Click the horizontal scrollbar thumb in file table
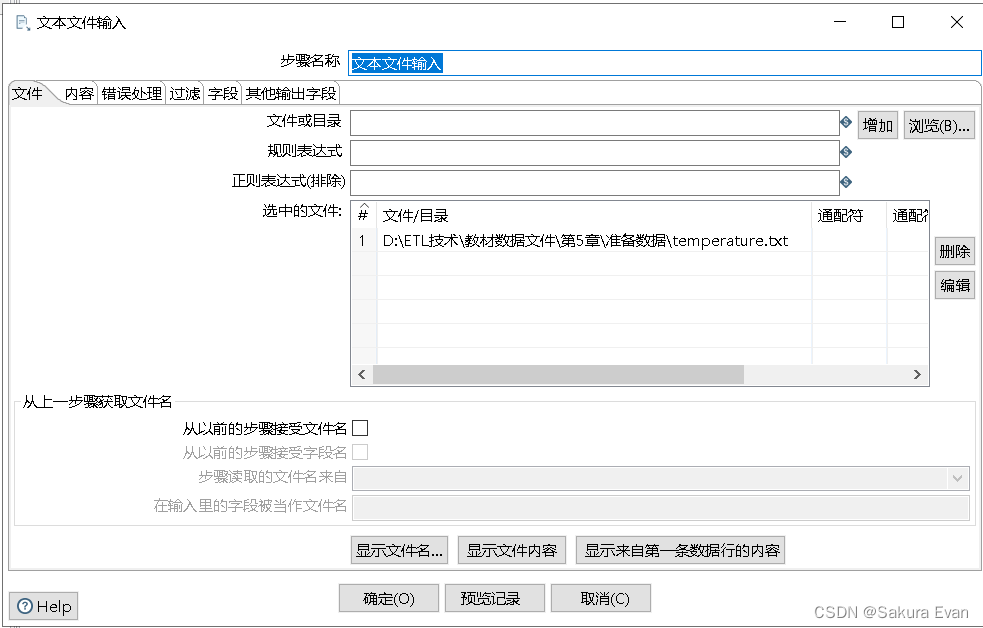 (558, 375)
